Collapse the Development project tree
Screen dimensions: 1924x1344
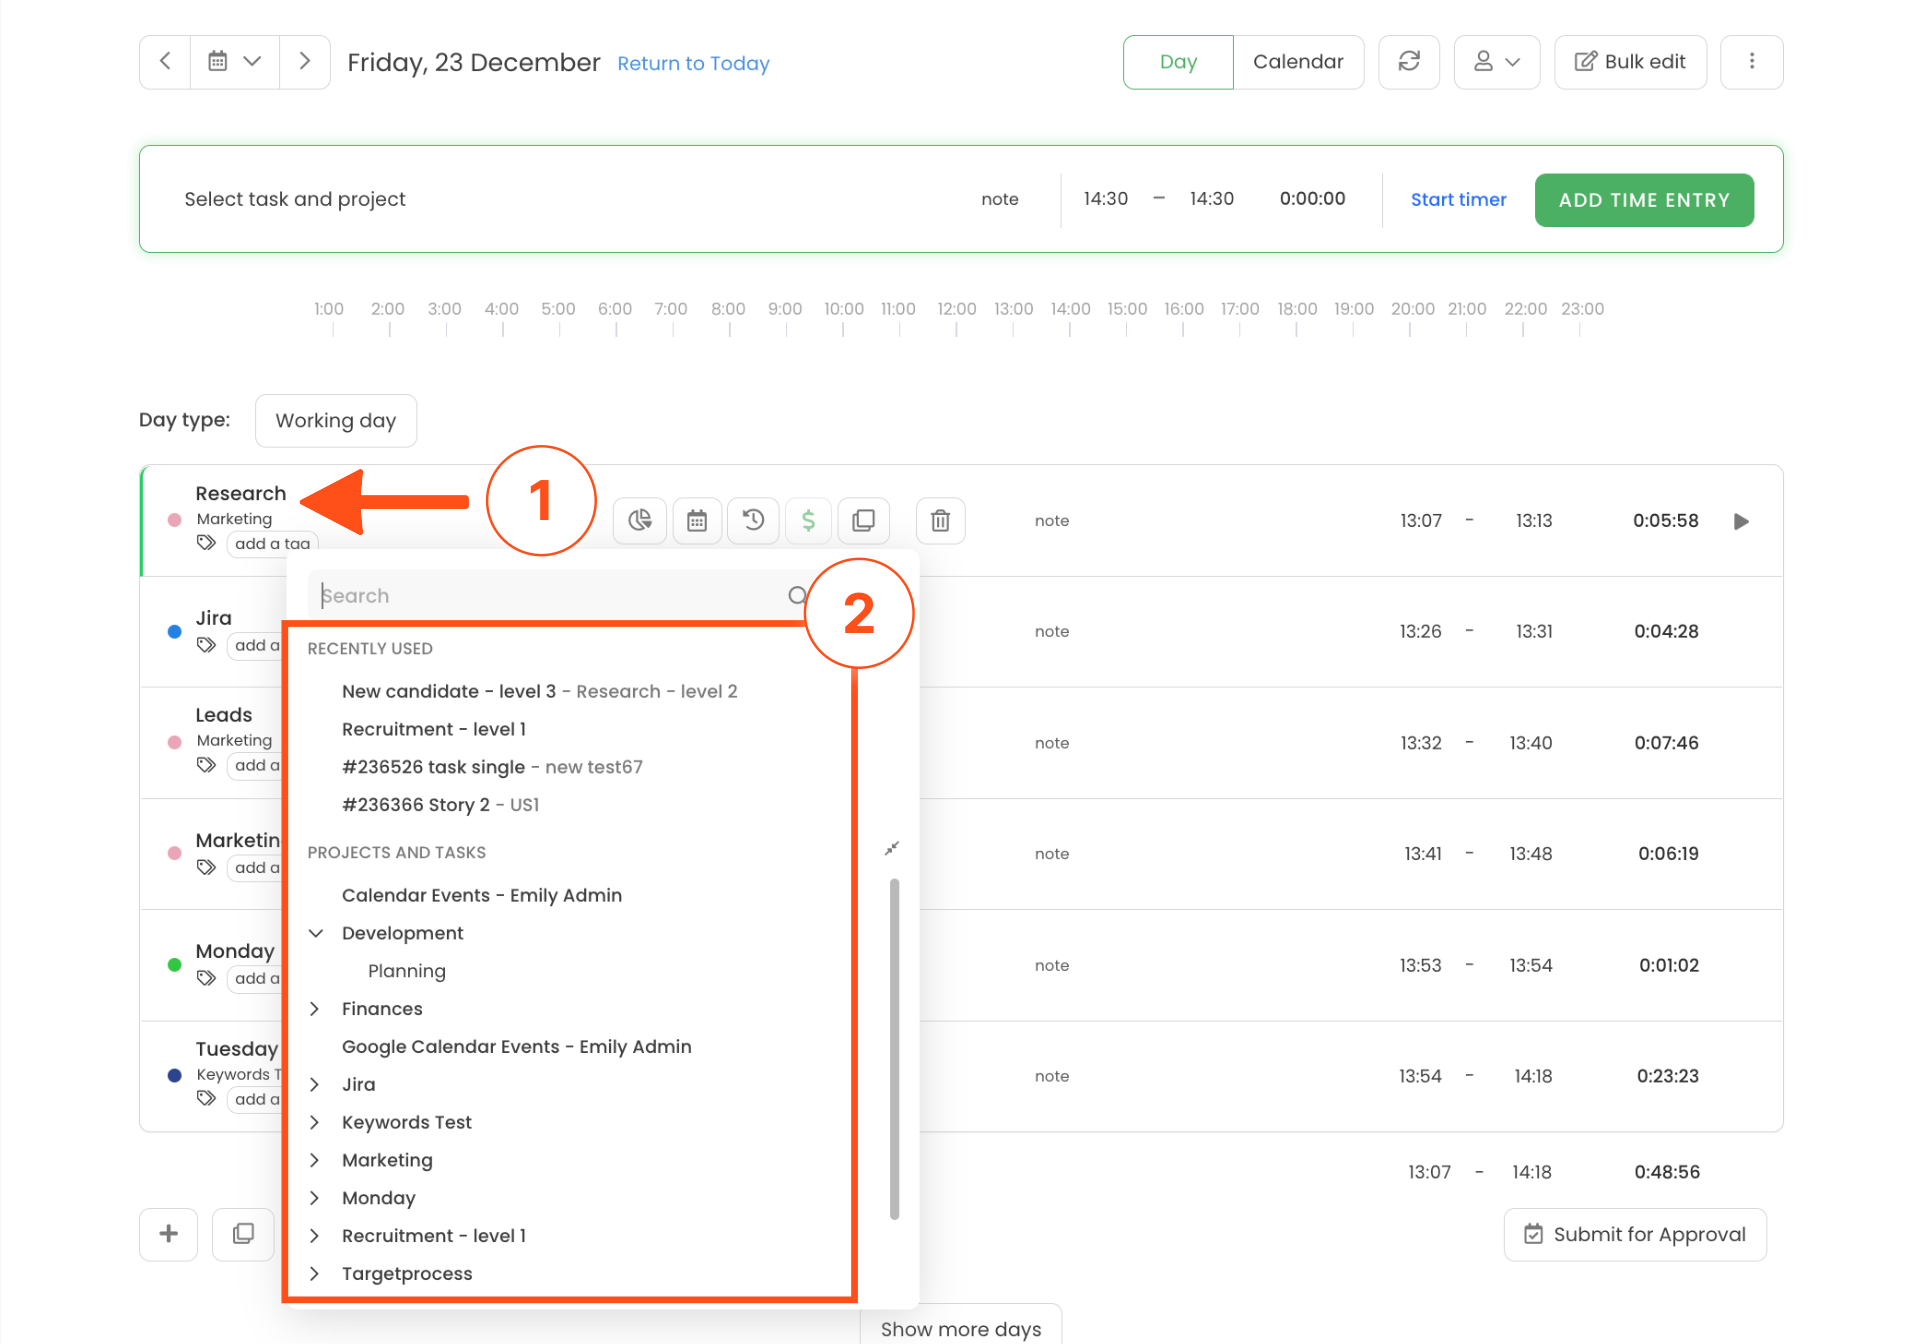click(x=316, y=933)
